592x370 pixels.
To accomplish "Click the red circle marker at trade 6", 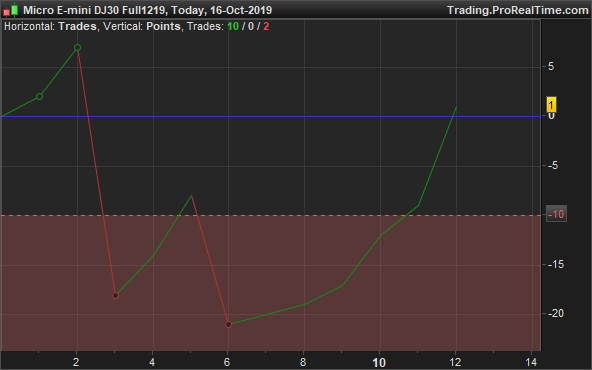I will click(228, 324).
